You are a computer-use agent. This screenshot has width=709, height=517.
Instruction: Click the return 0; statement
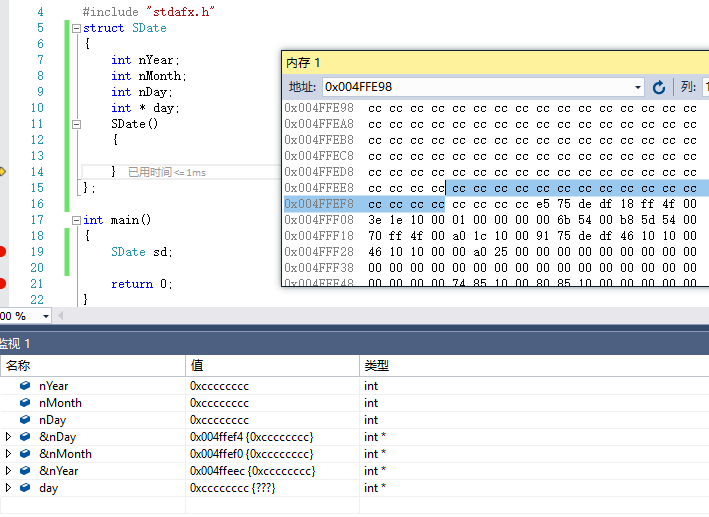[x=142, y=284]
